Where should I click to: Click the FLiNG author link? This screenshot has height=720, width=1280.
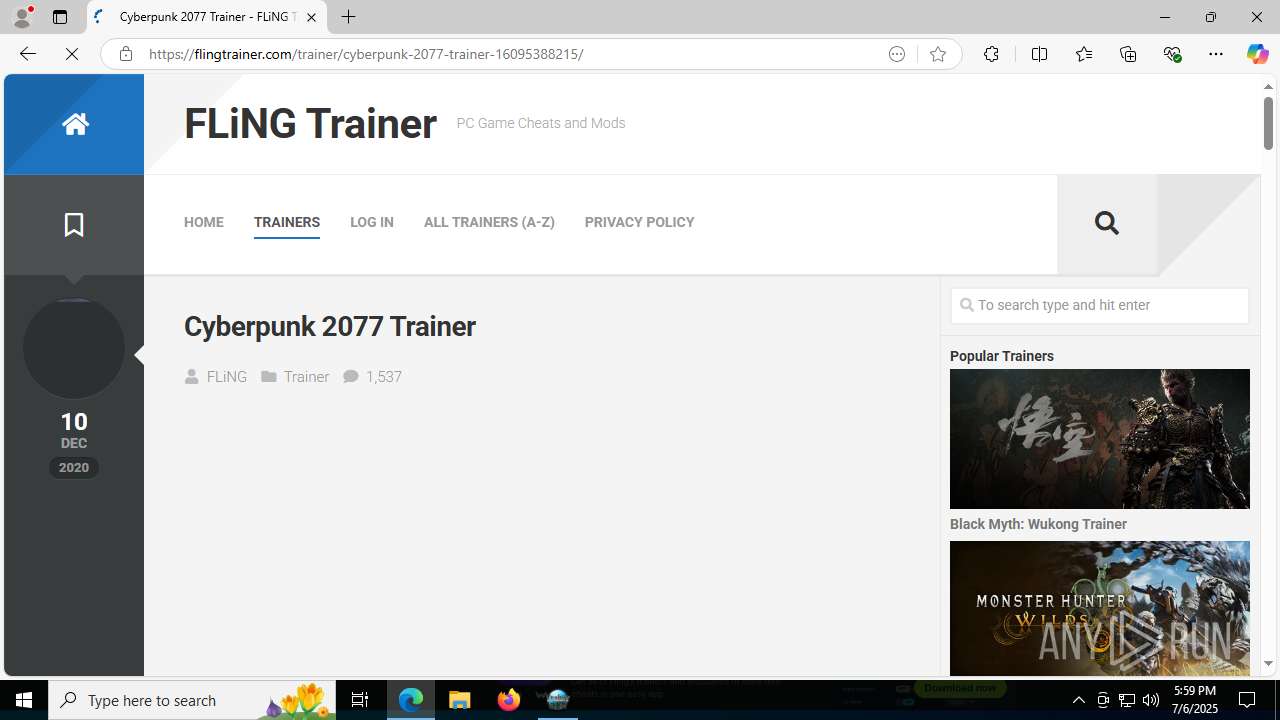(227, 377)
